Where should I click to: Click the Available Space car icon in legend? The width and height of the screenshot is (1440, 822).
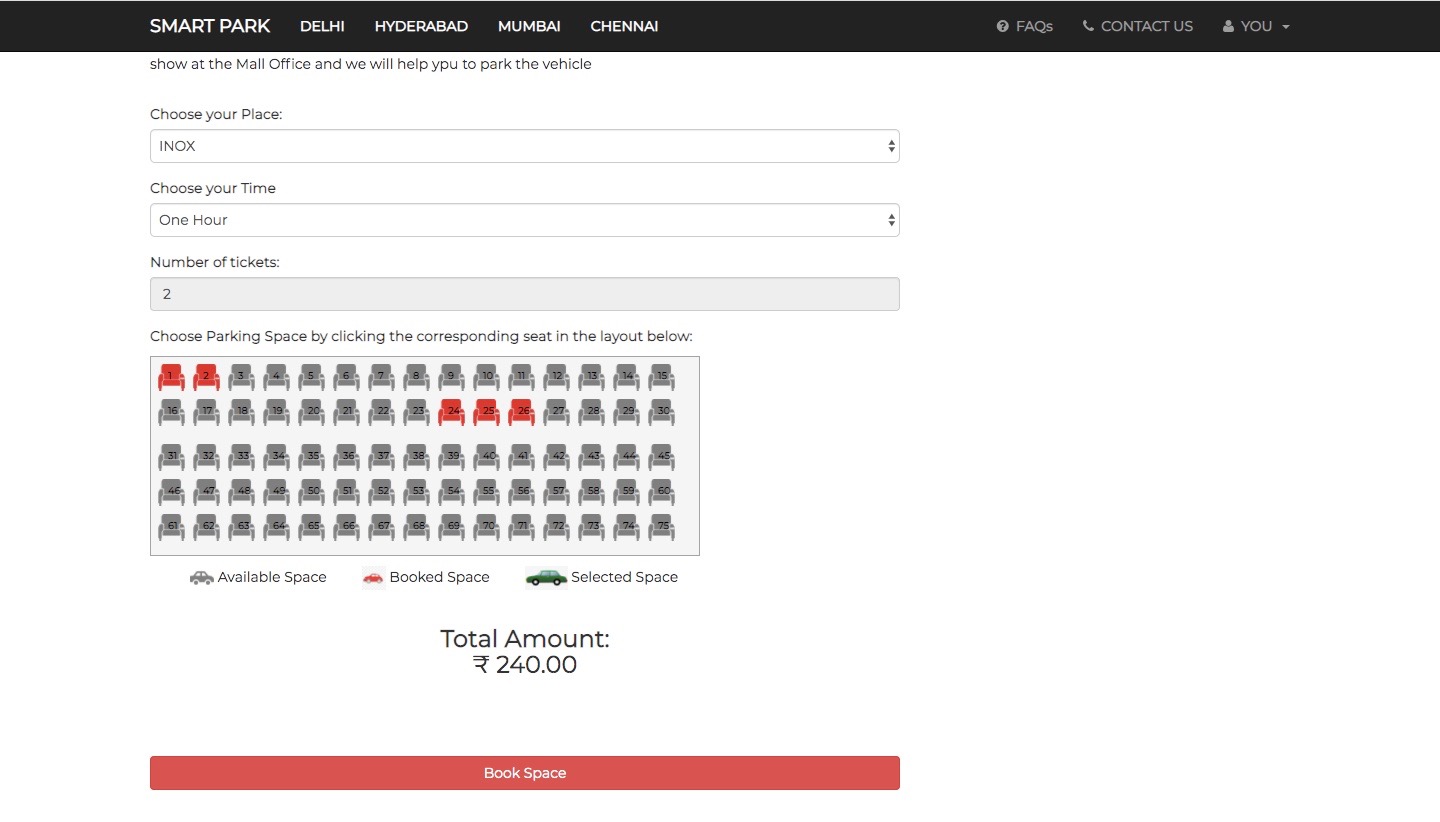(200, 577)
